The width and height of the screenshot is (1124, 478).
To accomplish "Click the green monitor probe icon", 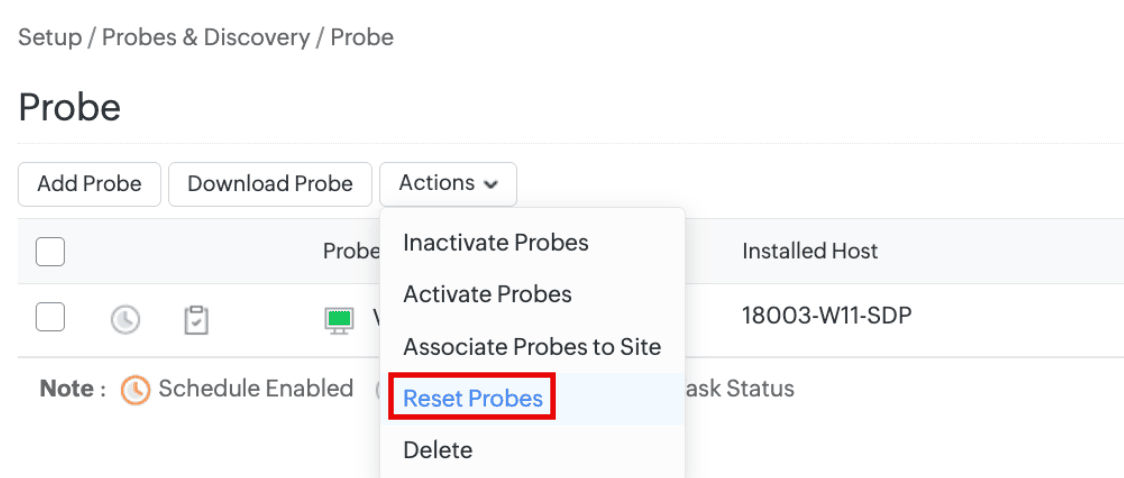I will coord(338,320).
